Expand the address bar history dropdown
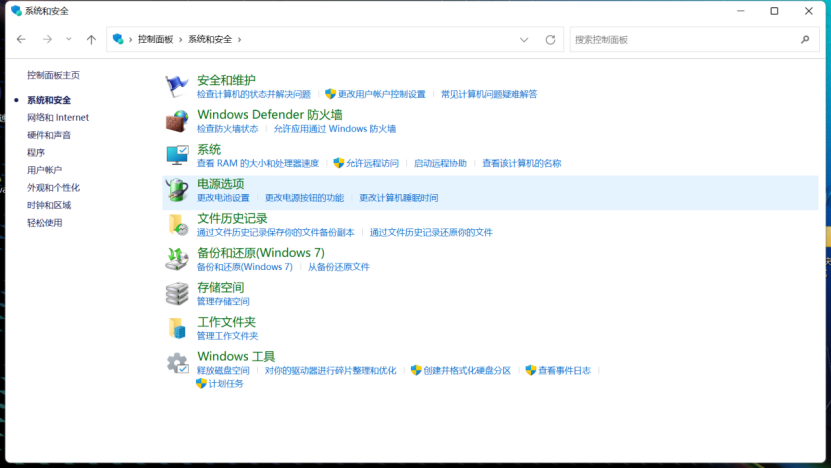Viewport: 831px width, 468px height. pos(524,40)
